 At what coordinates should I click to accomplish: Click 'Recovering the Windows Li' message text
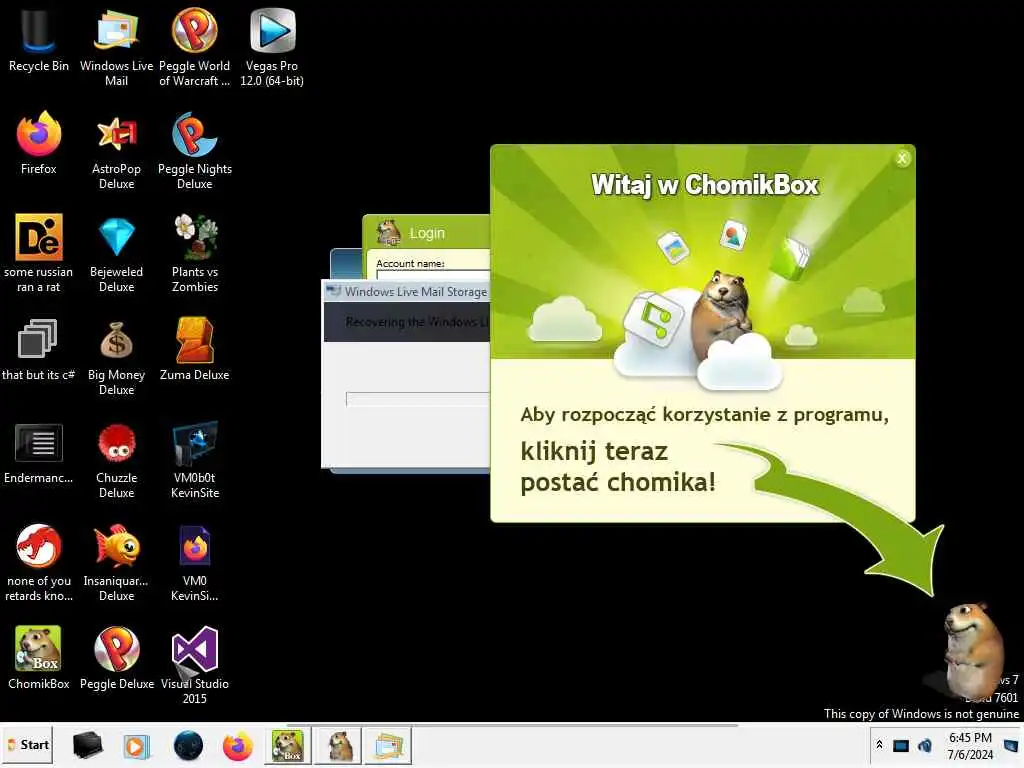[x=417, y=322]
